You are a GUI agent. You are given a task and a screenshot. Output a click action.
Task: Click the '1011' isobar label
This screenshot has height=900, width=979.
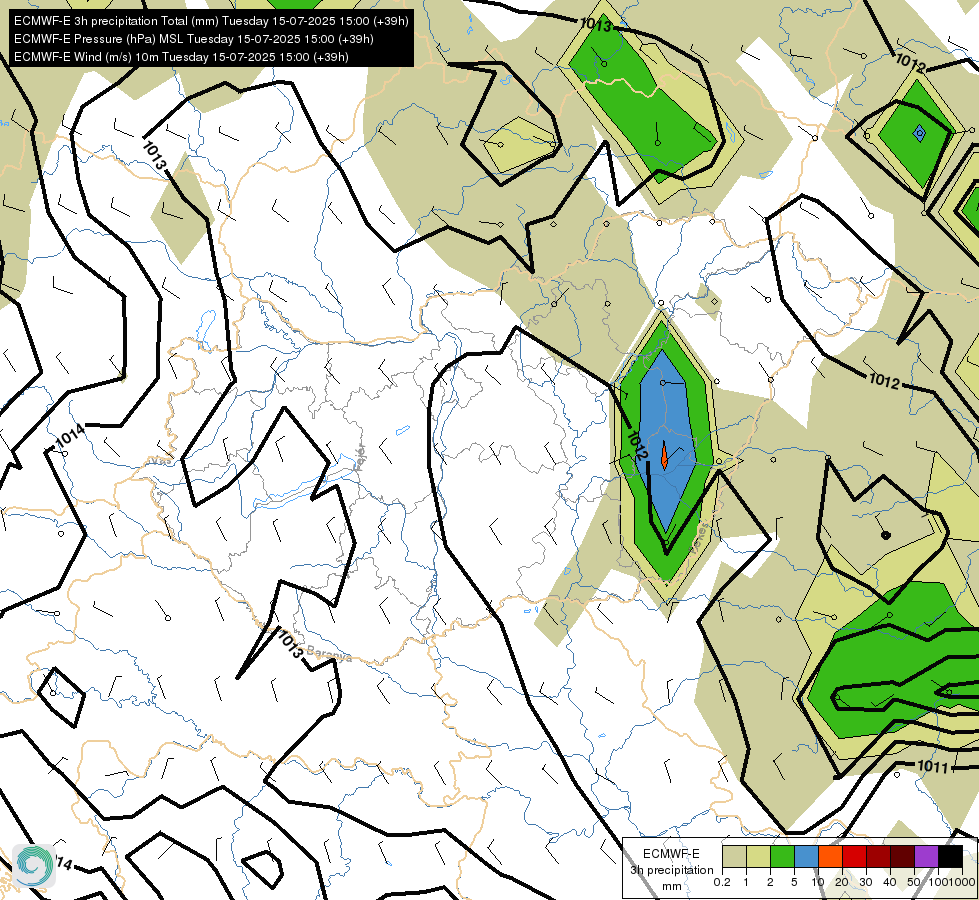tap(933, 766)
